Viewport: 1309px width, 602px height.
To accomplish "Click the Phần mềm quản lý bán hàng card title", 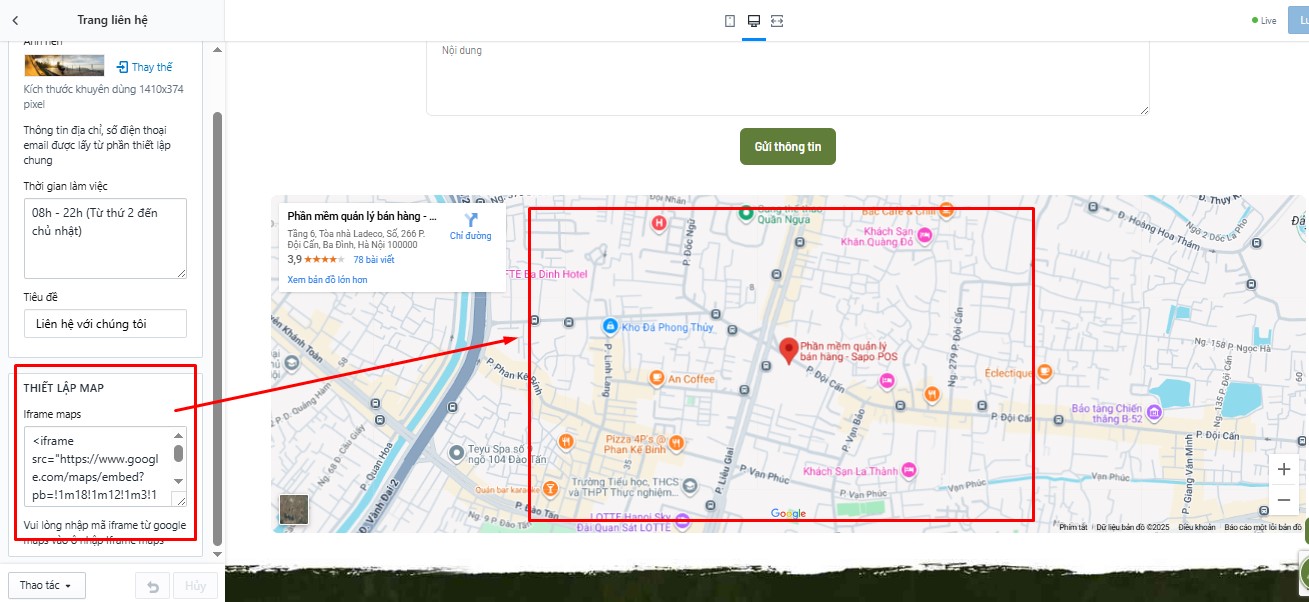I will click(x=362, y=215).
